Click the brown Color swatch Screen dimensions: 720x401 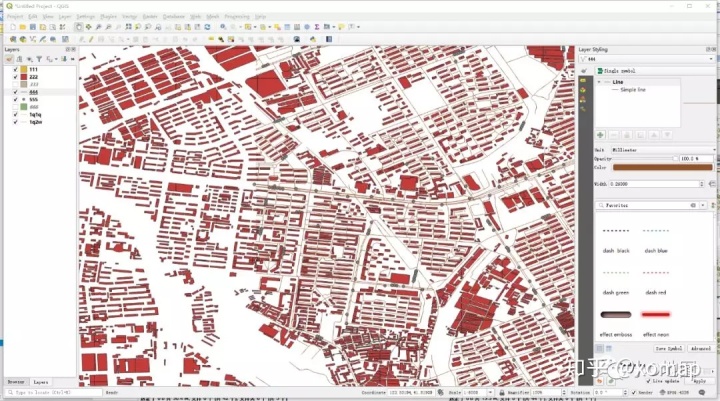pyautogui.click(x=662, y=167)
